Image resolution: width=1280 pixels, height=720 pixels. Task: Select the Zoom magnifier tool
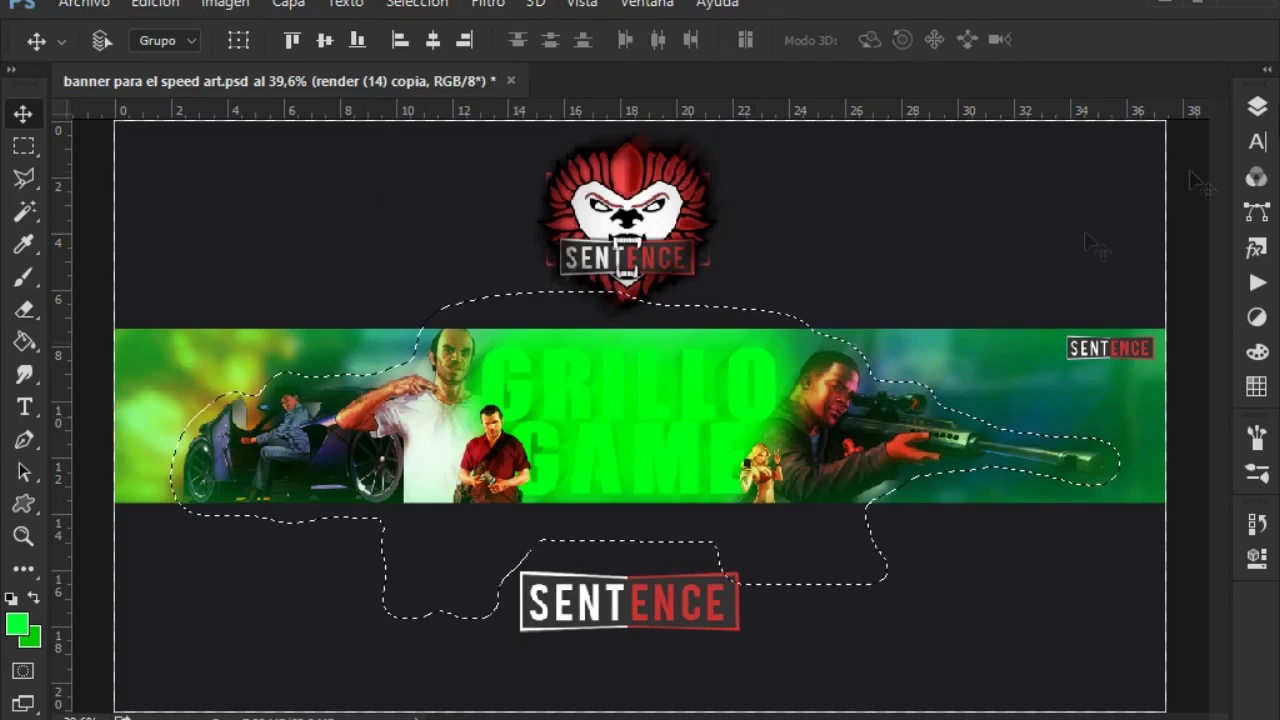click(23, 537)
